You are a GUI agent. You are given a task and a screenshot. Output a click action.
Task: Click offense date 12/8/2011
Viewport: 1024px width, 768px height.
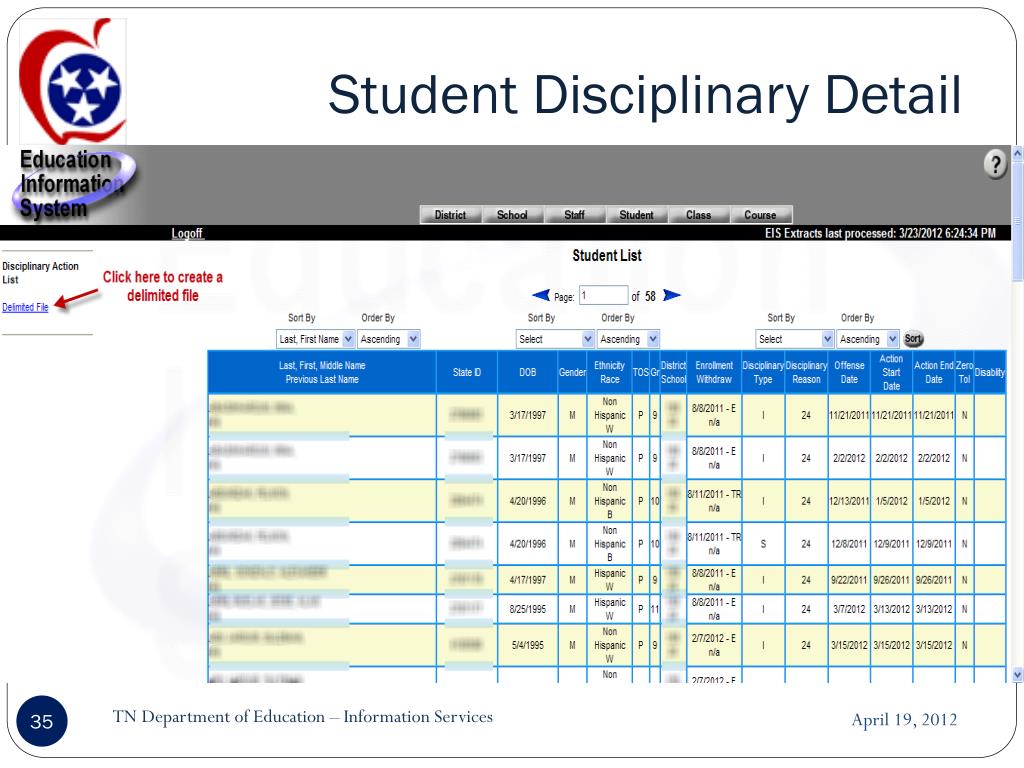pos(849,544)
